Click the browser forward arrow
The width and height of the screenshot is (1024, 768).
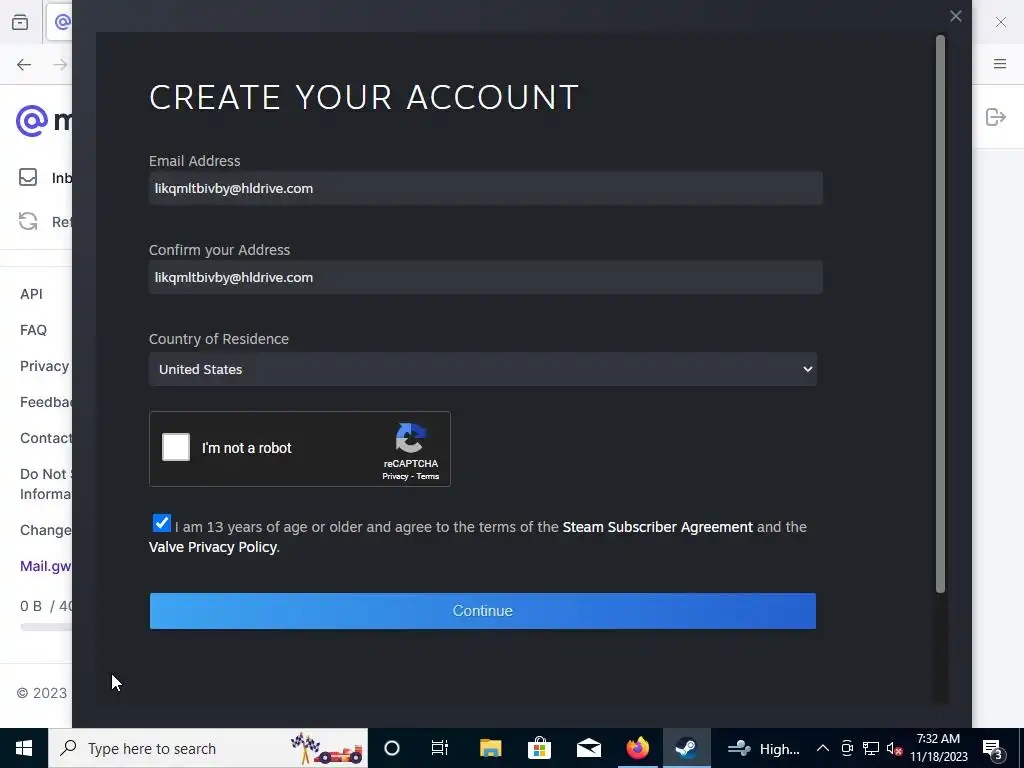60,64
